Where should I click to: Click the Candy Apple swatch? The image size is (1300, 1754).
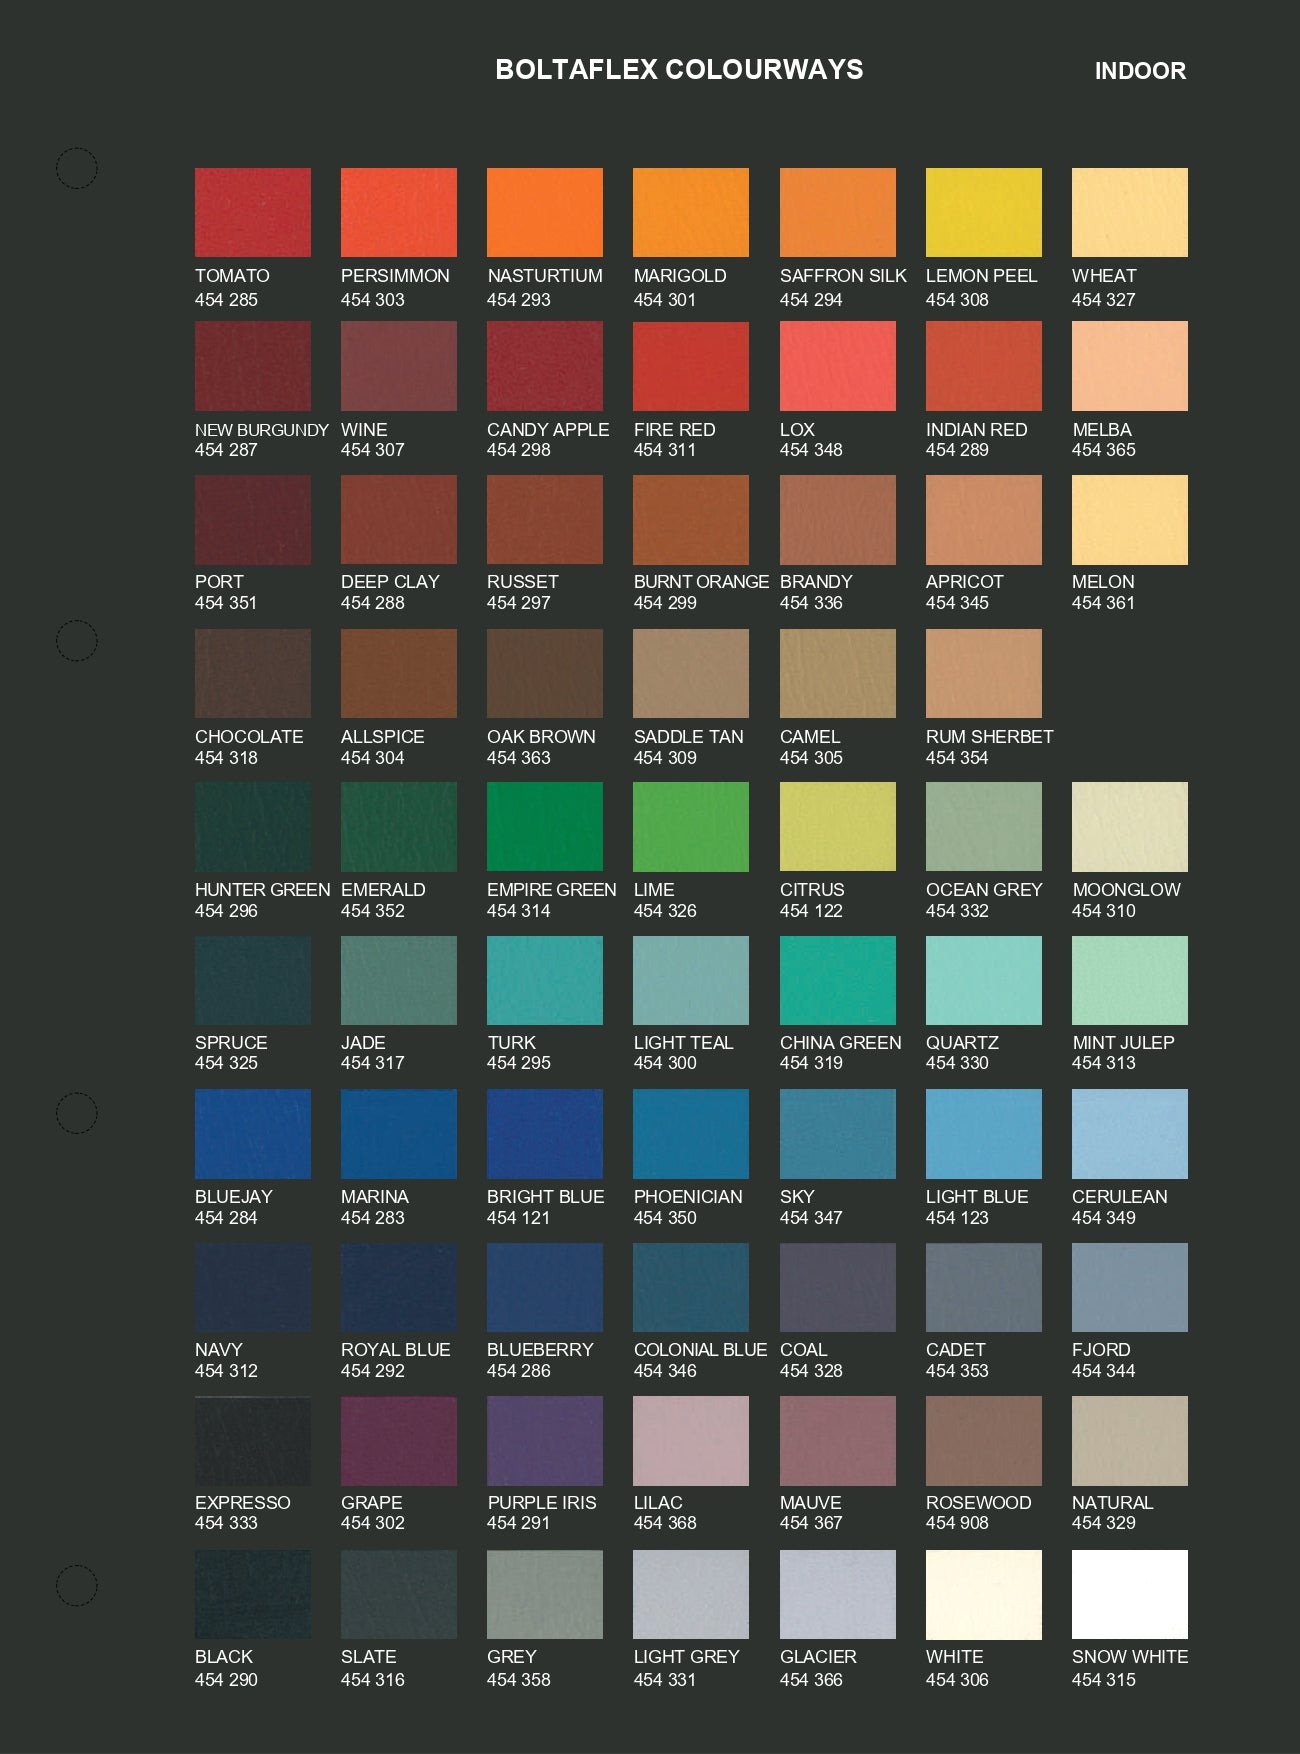[x=545, y=366]
